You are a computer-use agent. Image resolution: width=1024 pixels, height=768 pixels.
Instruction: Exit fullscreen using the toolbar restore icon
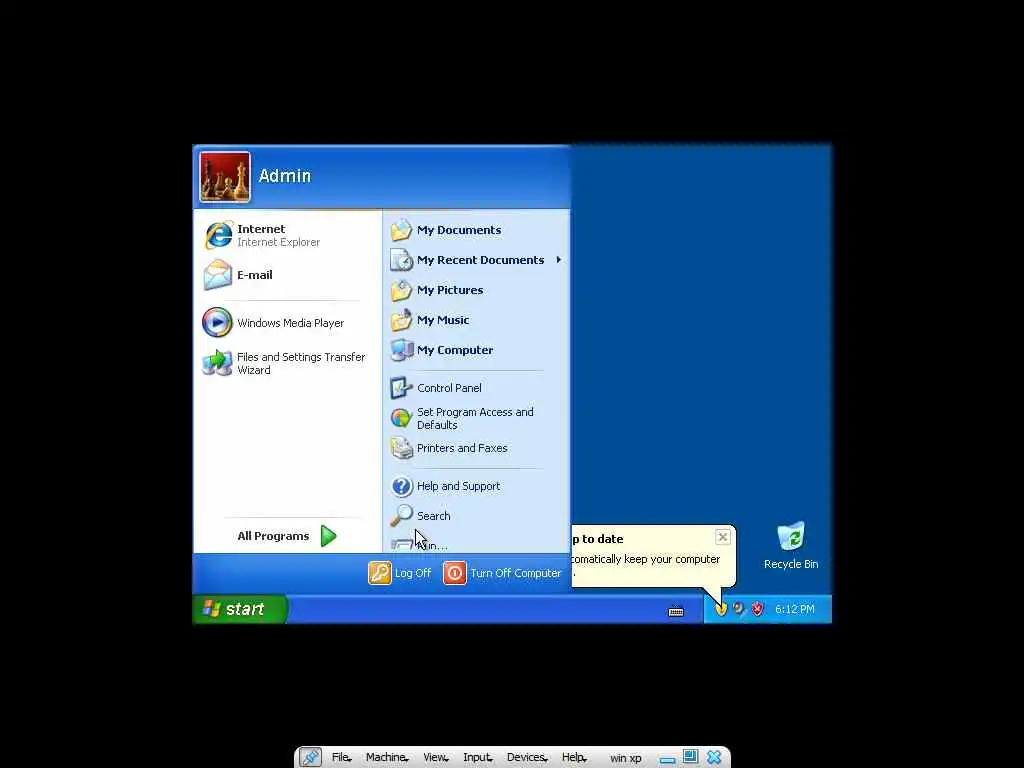690,756
